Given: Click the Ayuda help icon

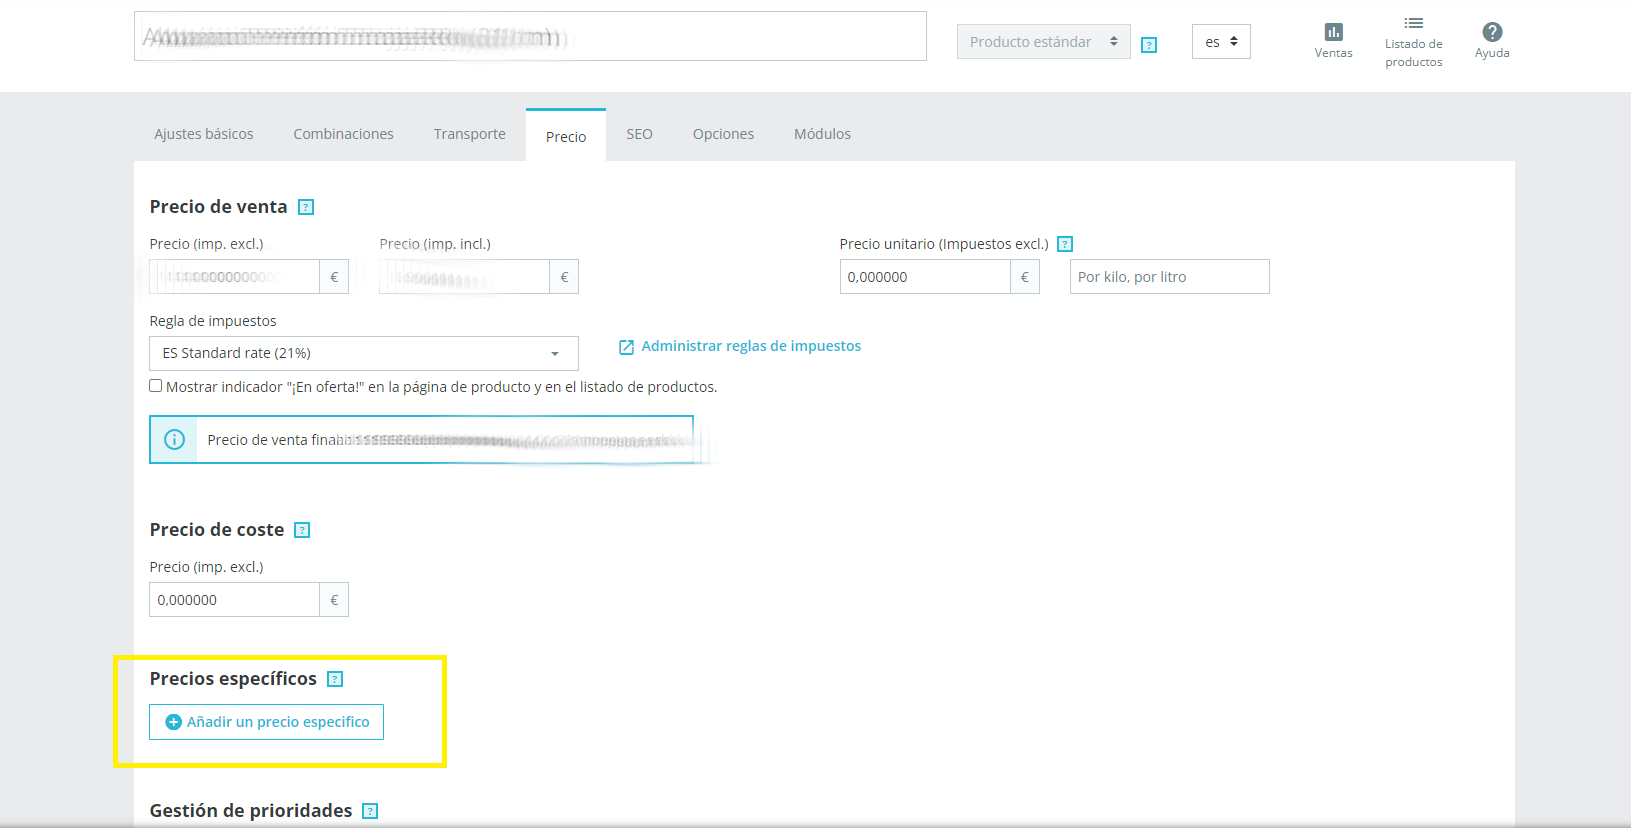Looking at the screenshot, I should tap(1491, 33).
